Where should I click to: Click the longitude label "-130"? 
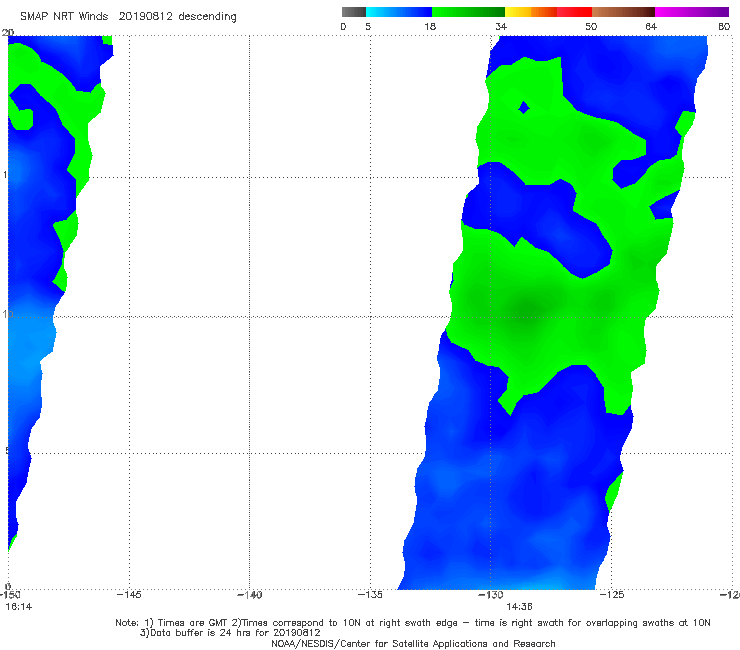(x=491, y=595)
